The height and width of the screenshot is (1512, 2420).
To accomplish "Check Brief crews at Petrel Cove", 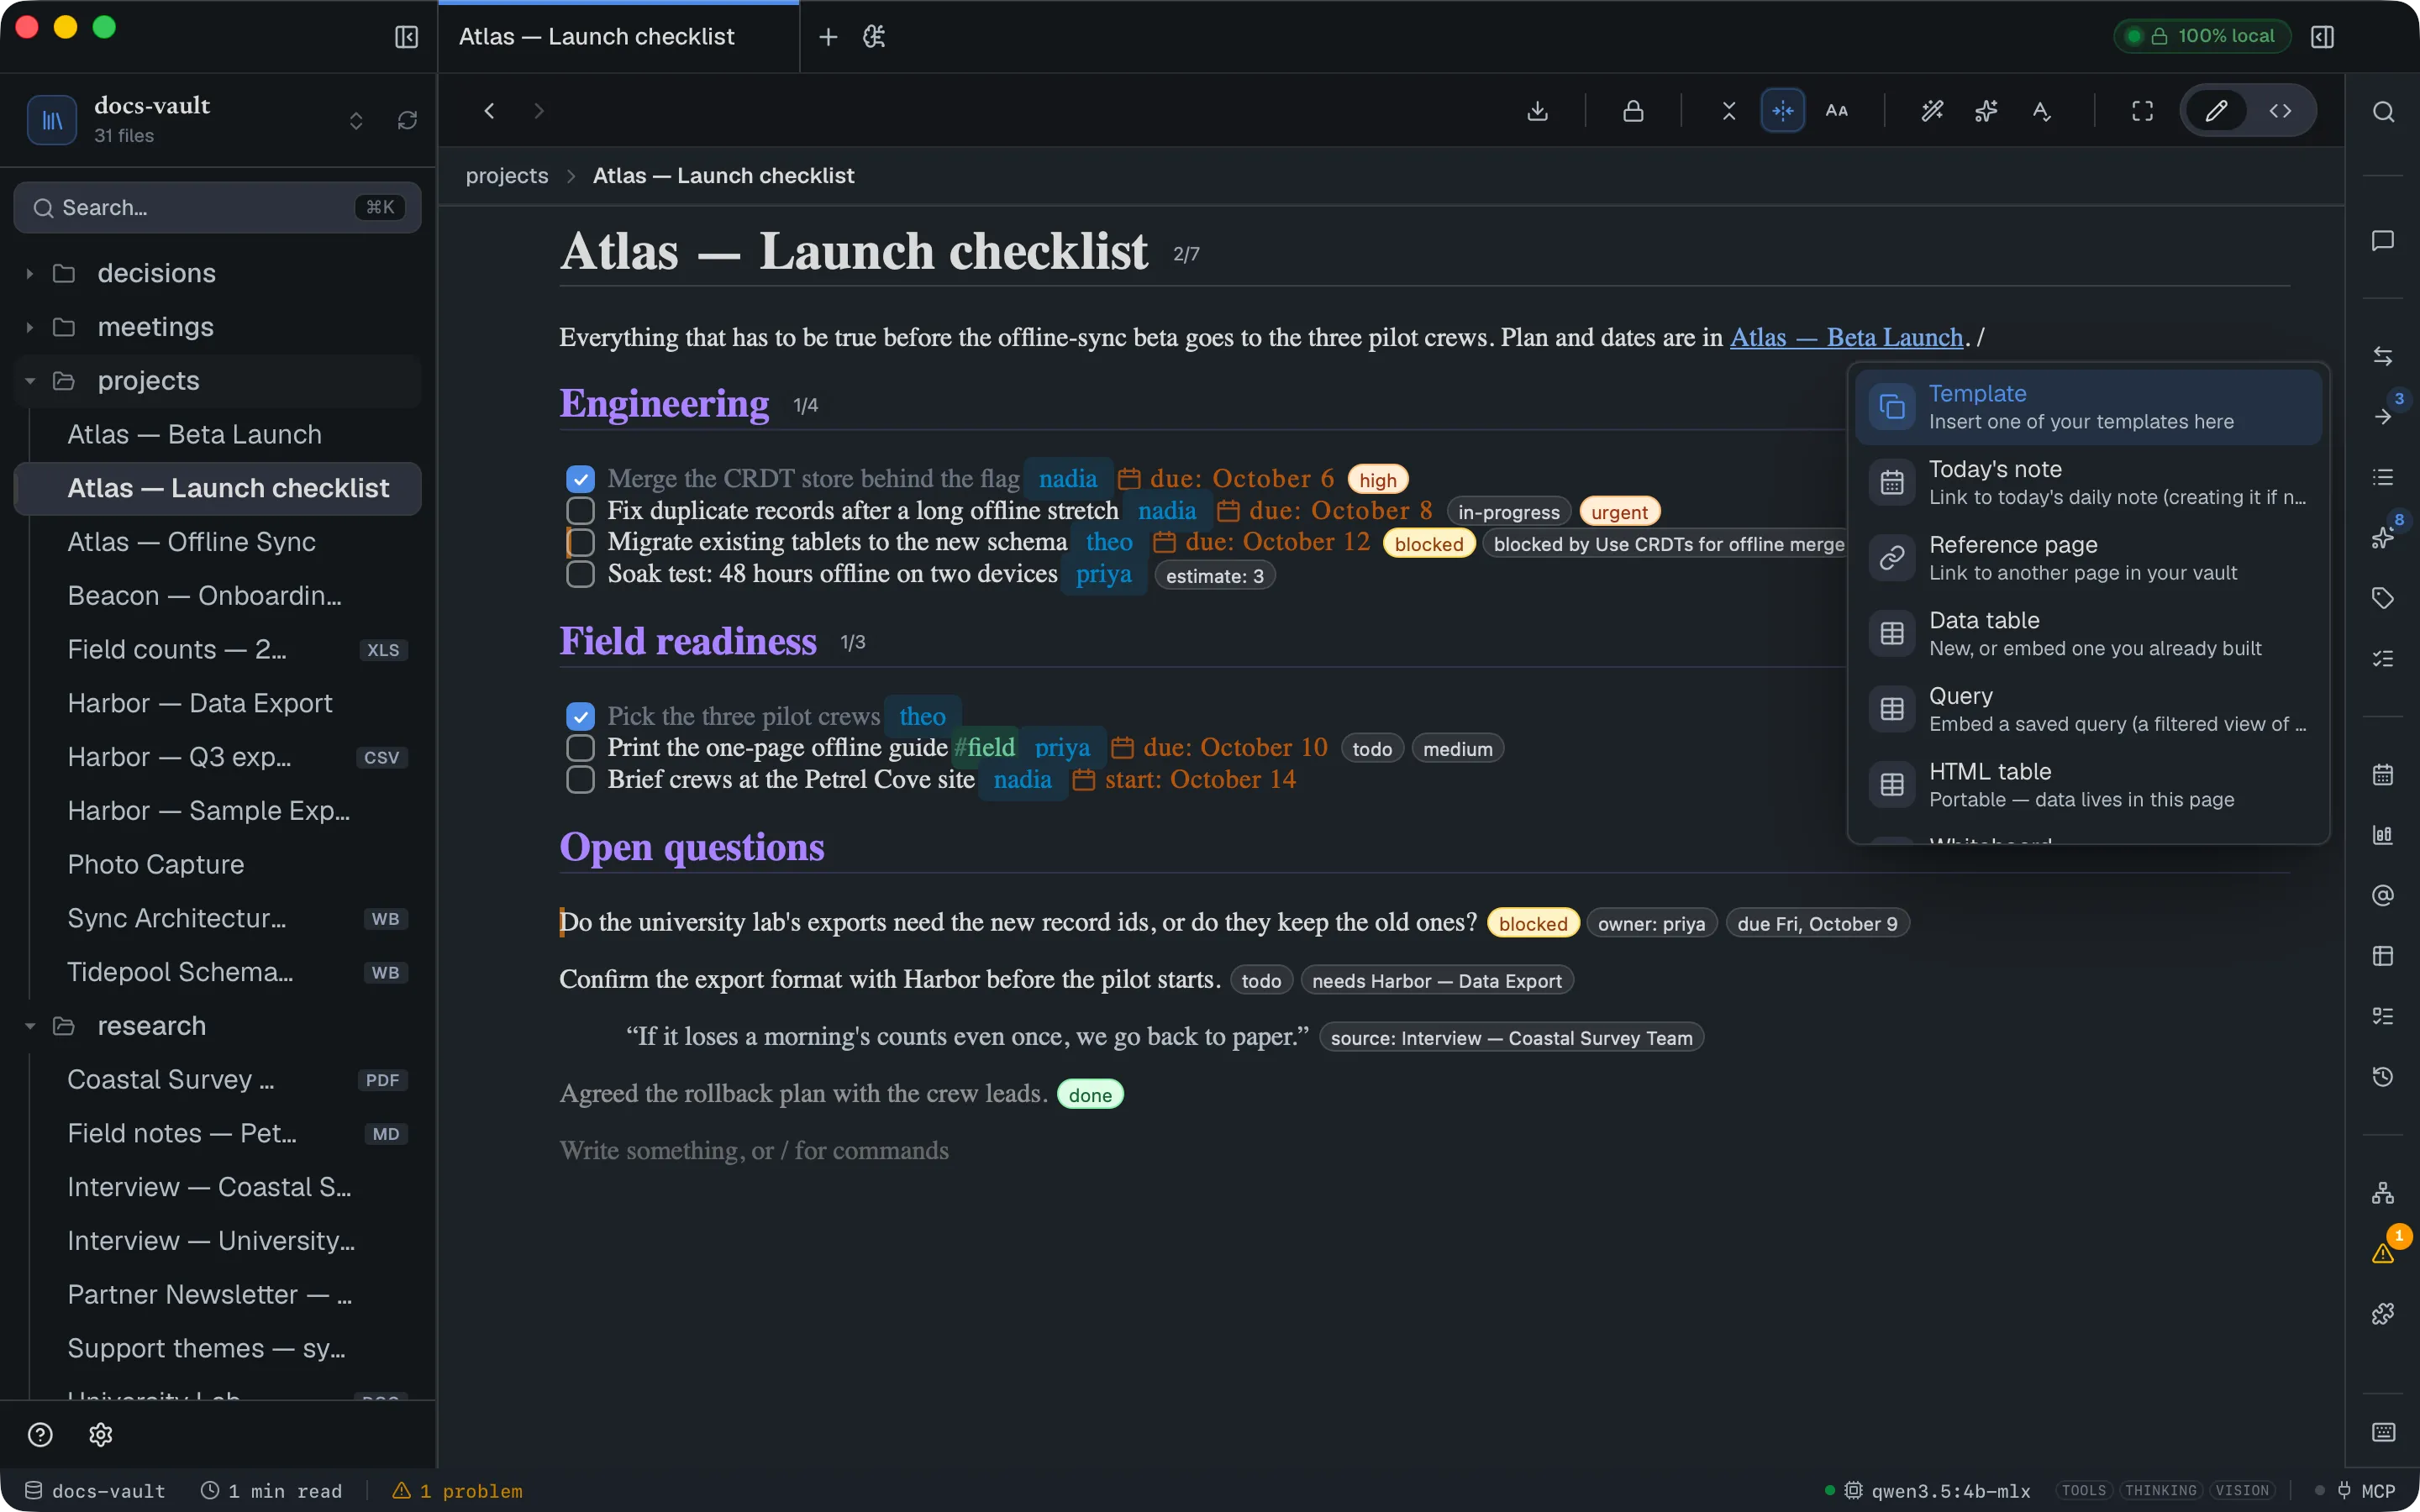I will point(580,779).
